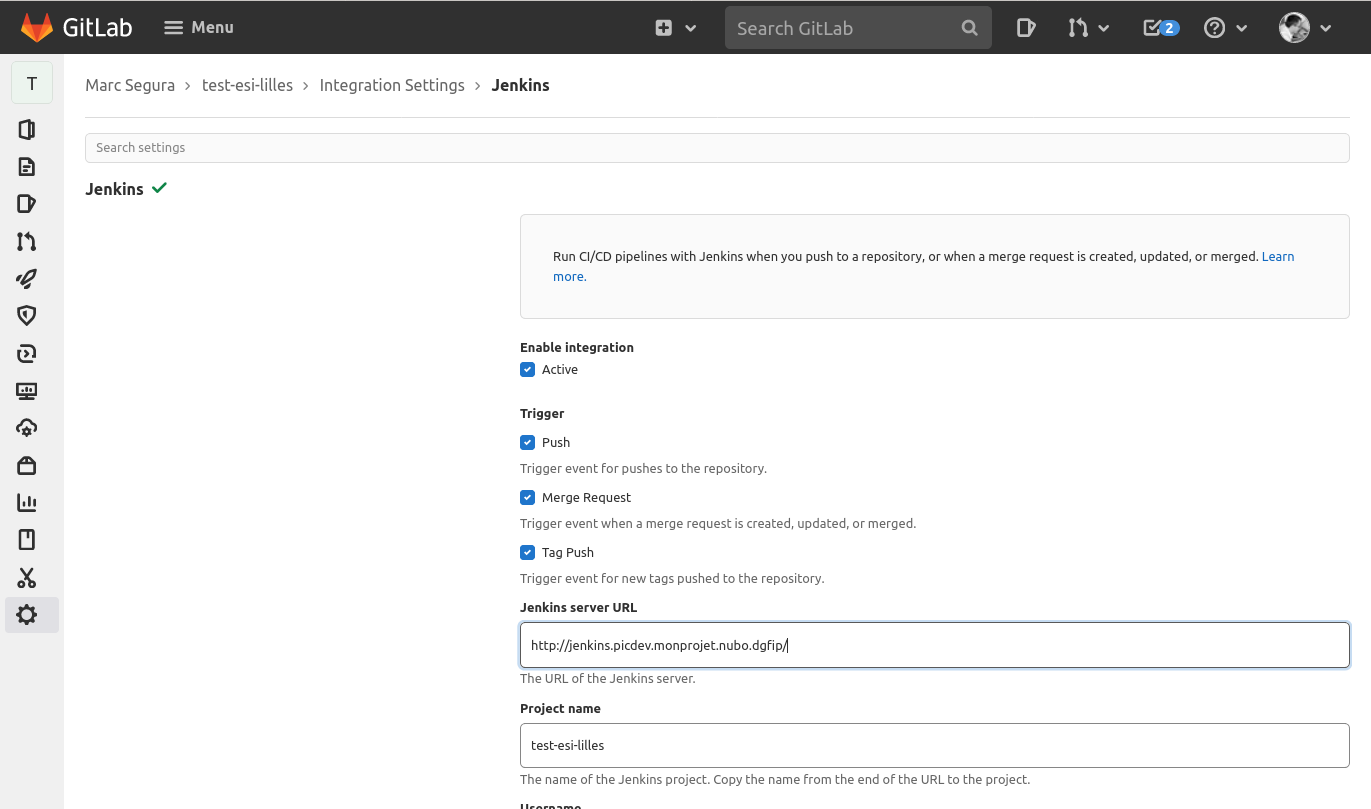This screenshot has height=809, width=1371.
Task: Open Monitor icon in sidebar
Action: (x=27, y=391)
